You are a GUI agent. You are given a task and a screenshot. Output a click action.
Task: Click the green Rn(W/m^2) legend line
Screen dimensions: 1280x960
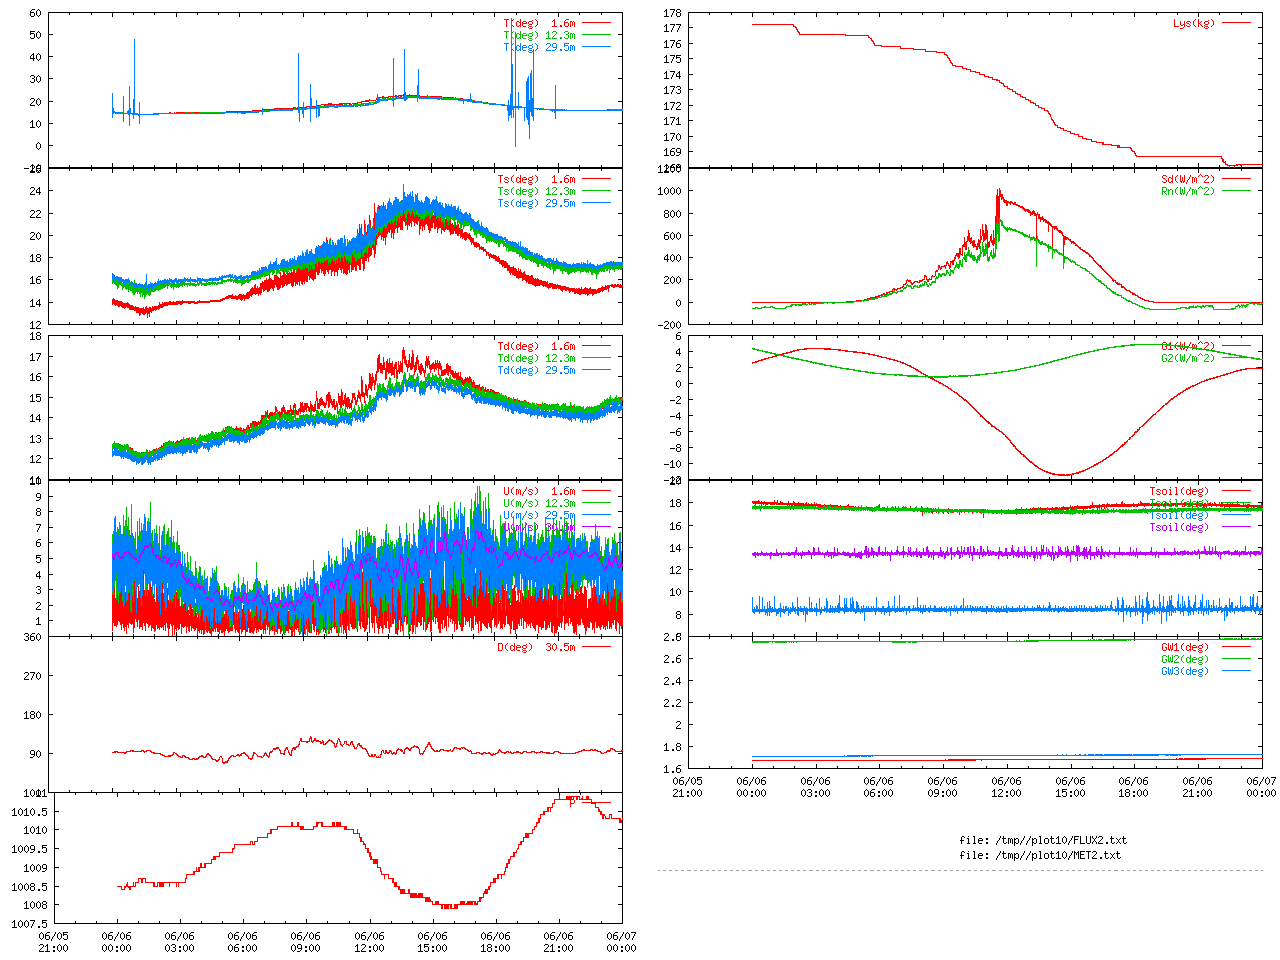pyautogui.click(x=1236, y=191)
